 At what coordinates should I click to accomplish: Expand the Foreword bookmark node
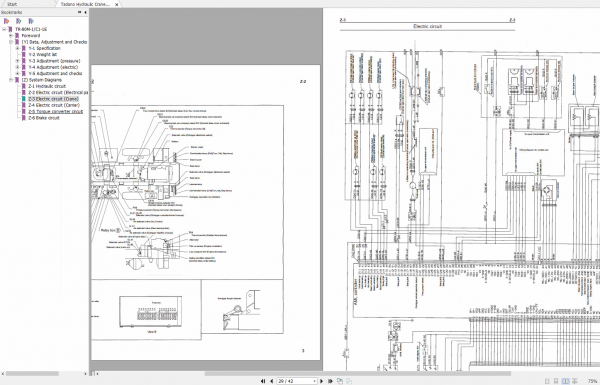point(11,36)
